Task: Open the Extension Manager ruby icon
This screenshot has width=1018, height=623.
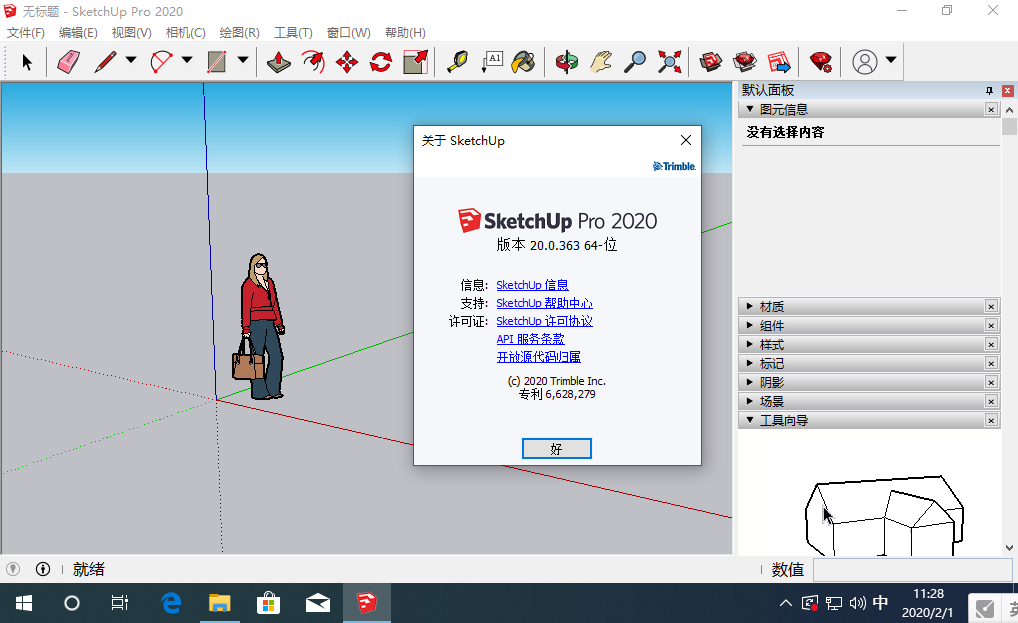Action: (x=821, y=62)
